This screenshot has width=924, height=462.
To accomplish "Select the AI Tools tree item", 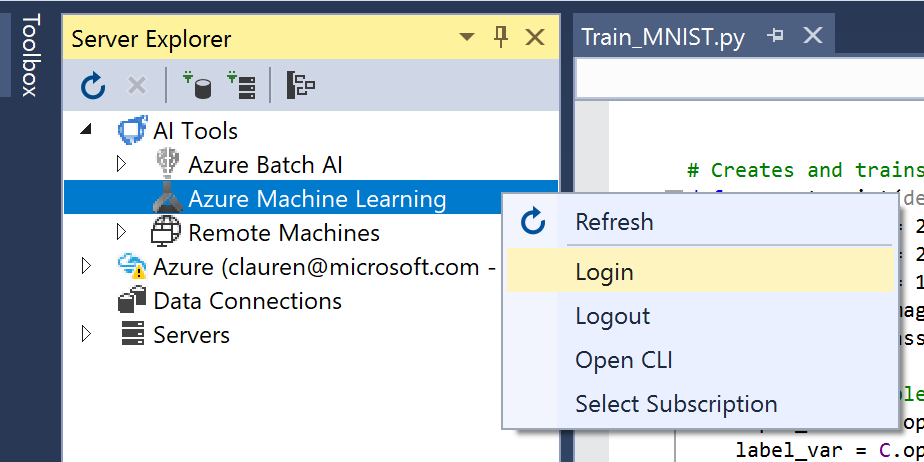I will coord(195,130).
